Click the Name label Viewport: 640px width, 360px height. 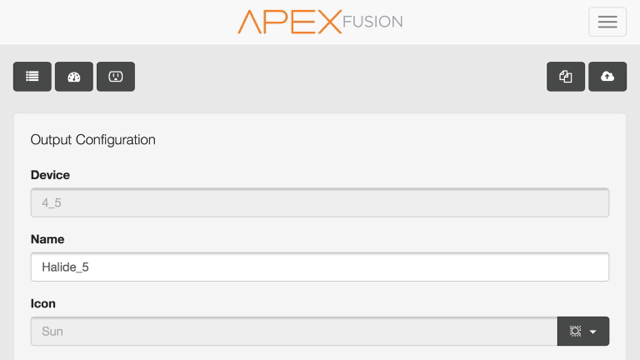(47, 239)
